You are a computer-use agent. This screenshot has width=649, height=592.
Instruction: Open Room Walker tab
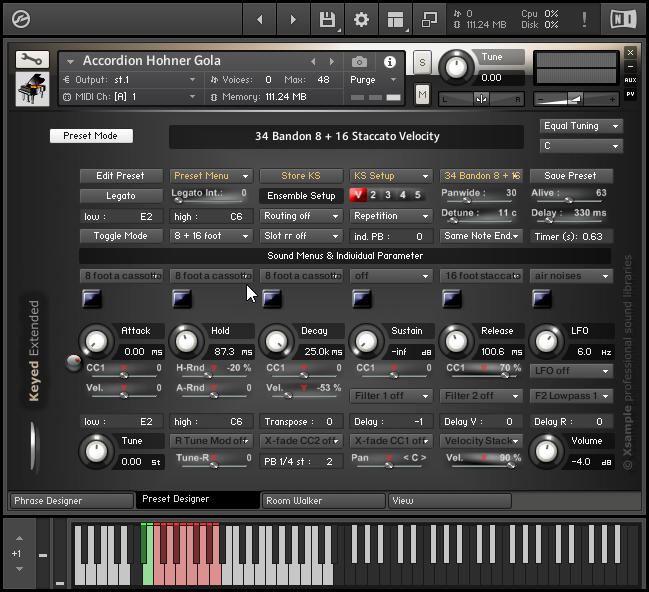tap(324, 501)
